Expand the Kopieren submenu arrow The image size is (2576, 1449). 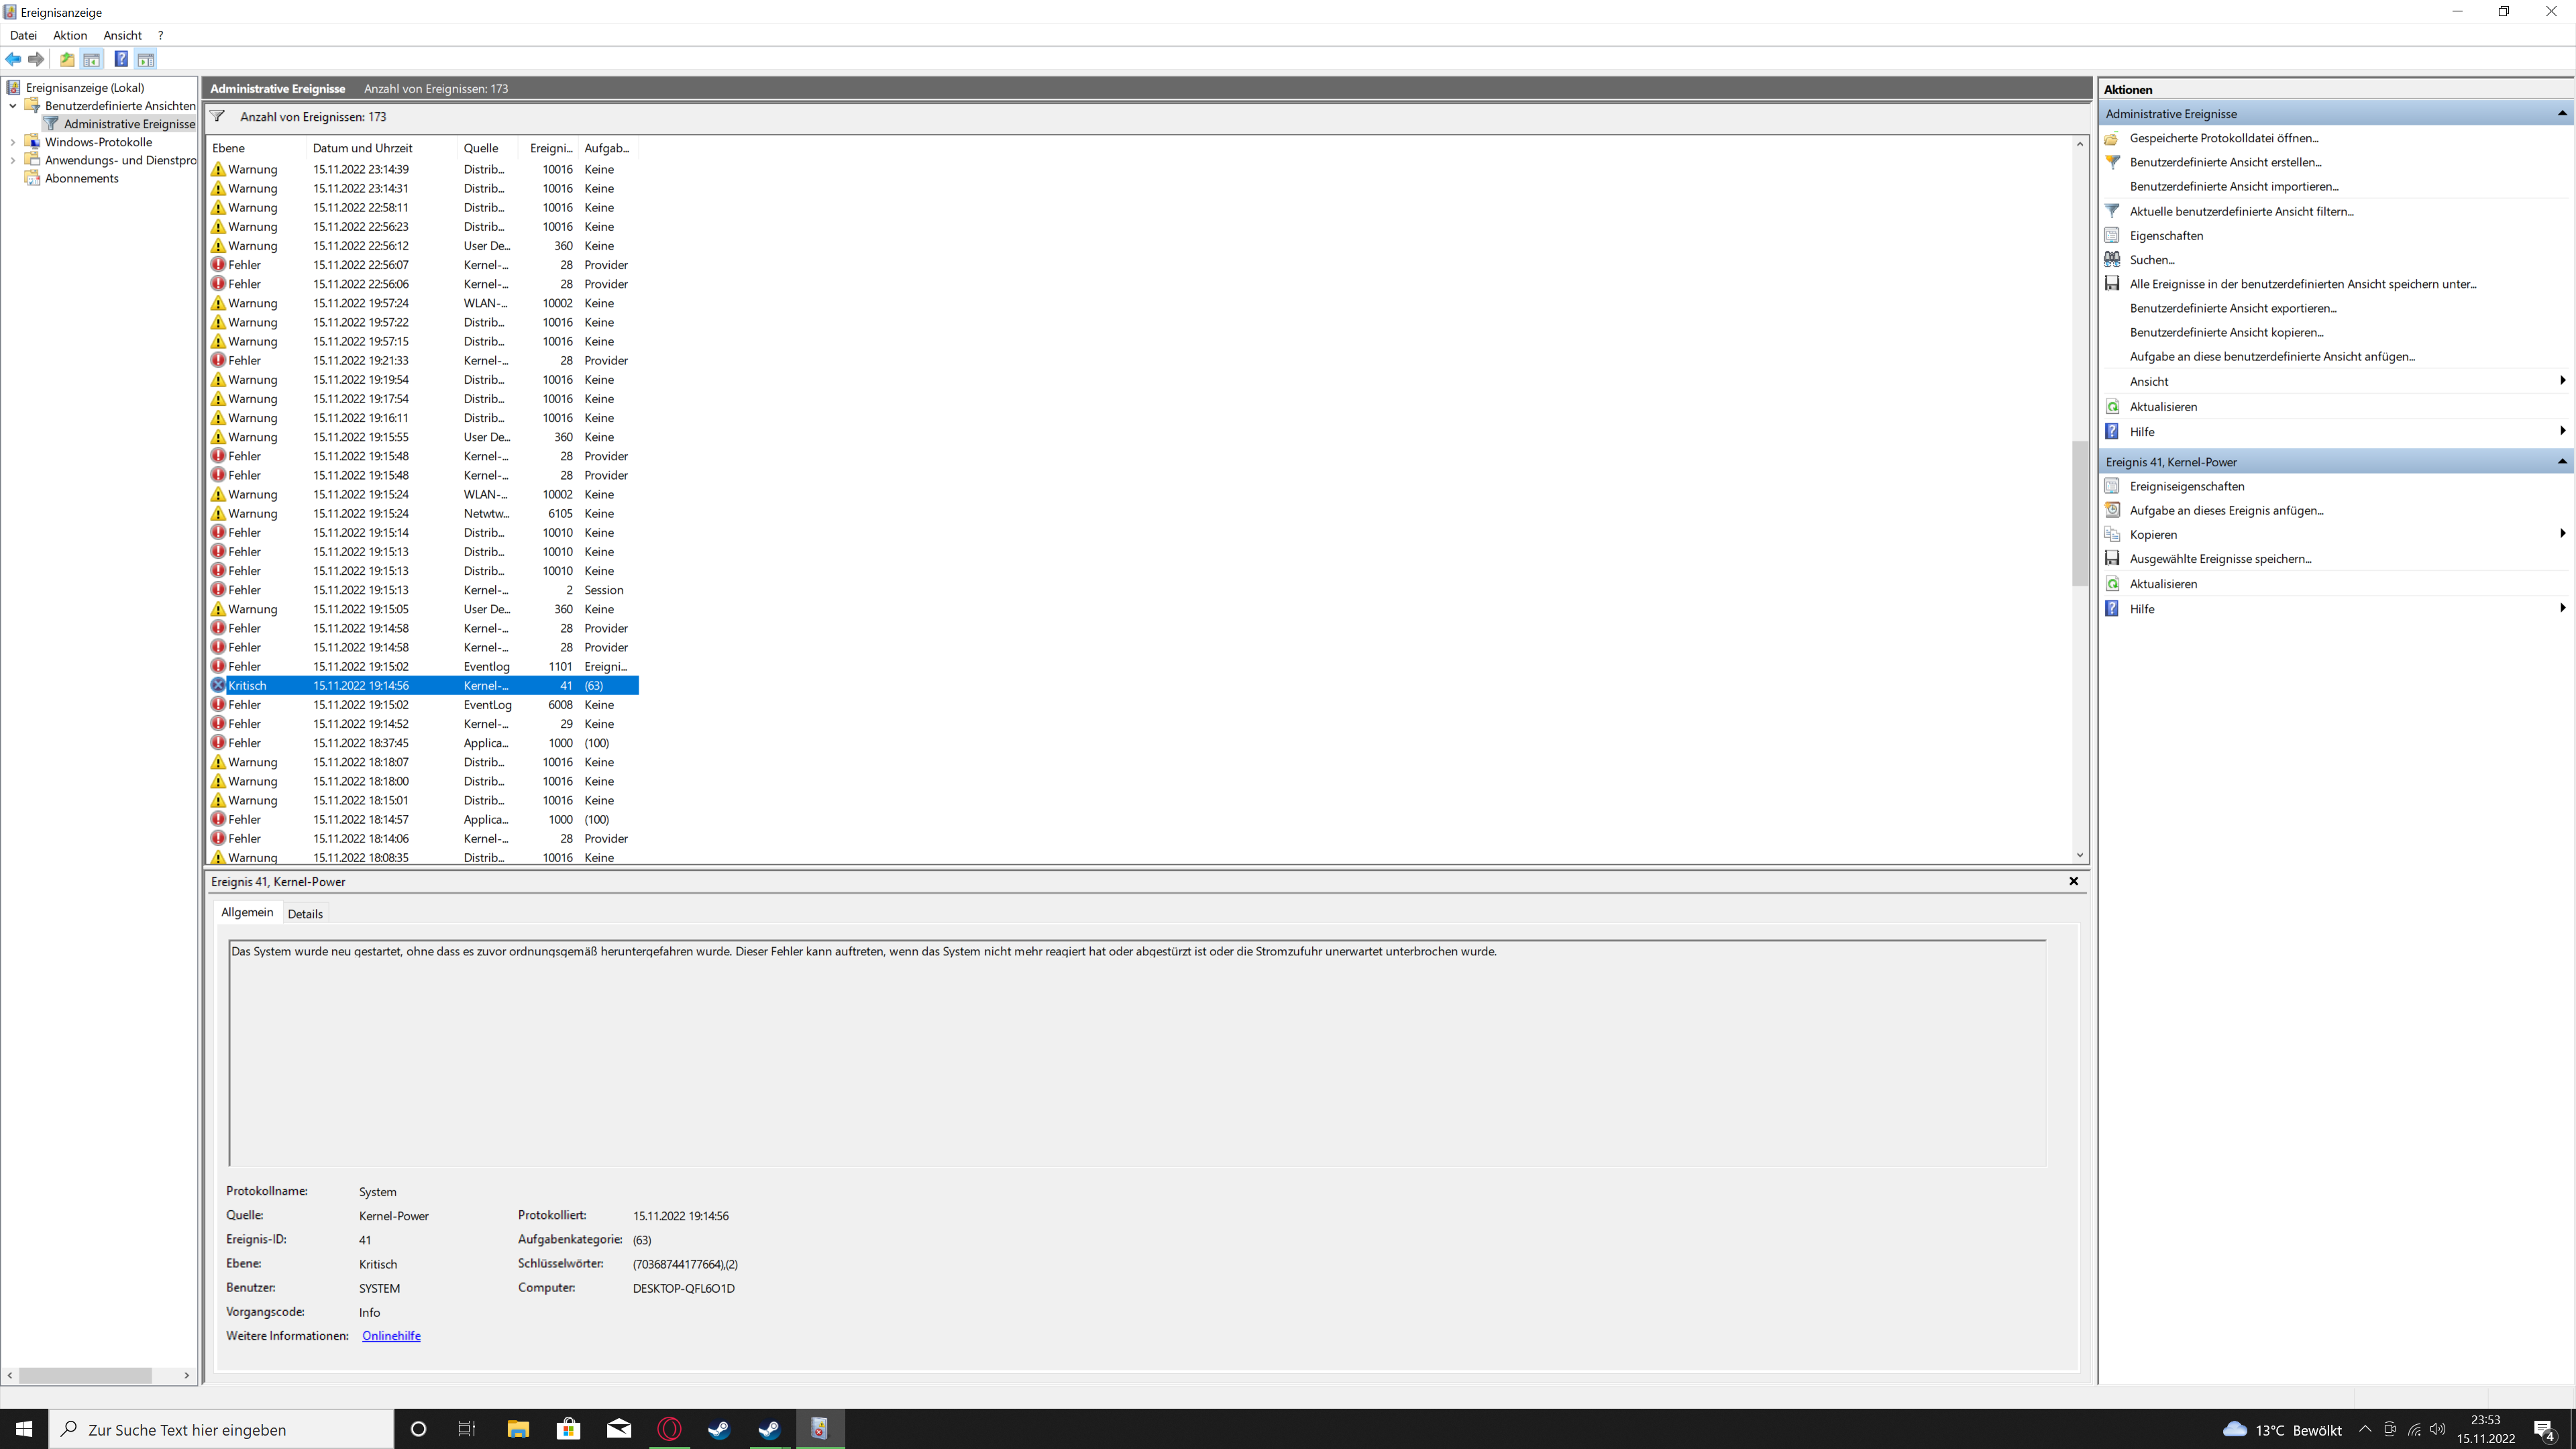pyautogui.click(x=2562, y=534)
